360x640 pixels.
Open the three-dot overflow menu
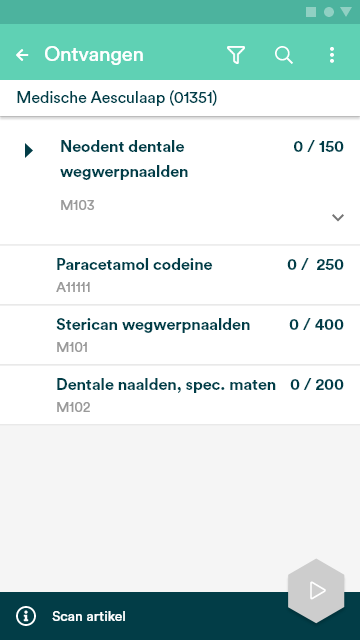[x=332, y=55]
